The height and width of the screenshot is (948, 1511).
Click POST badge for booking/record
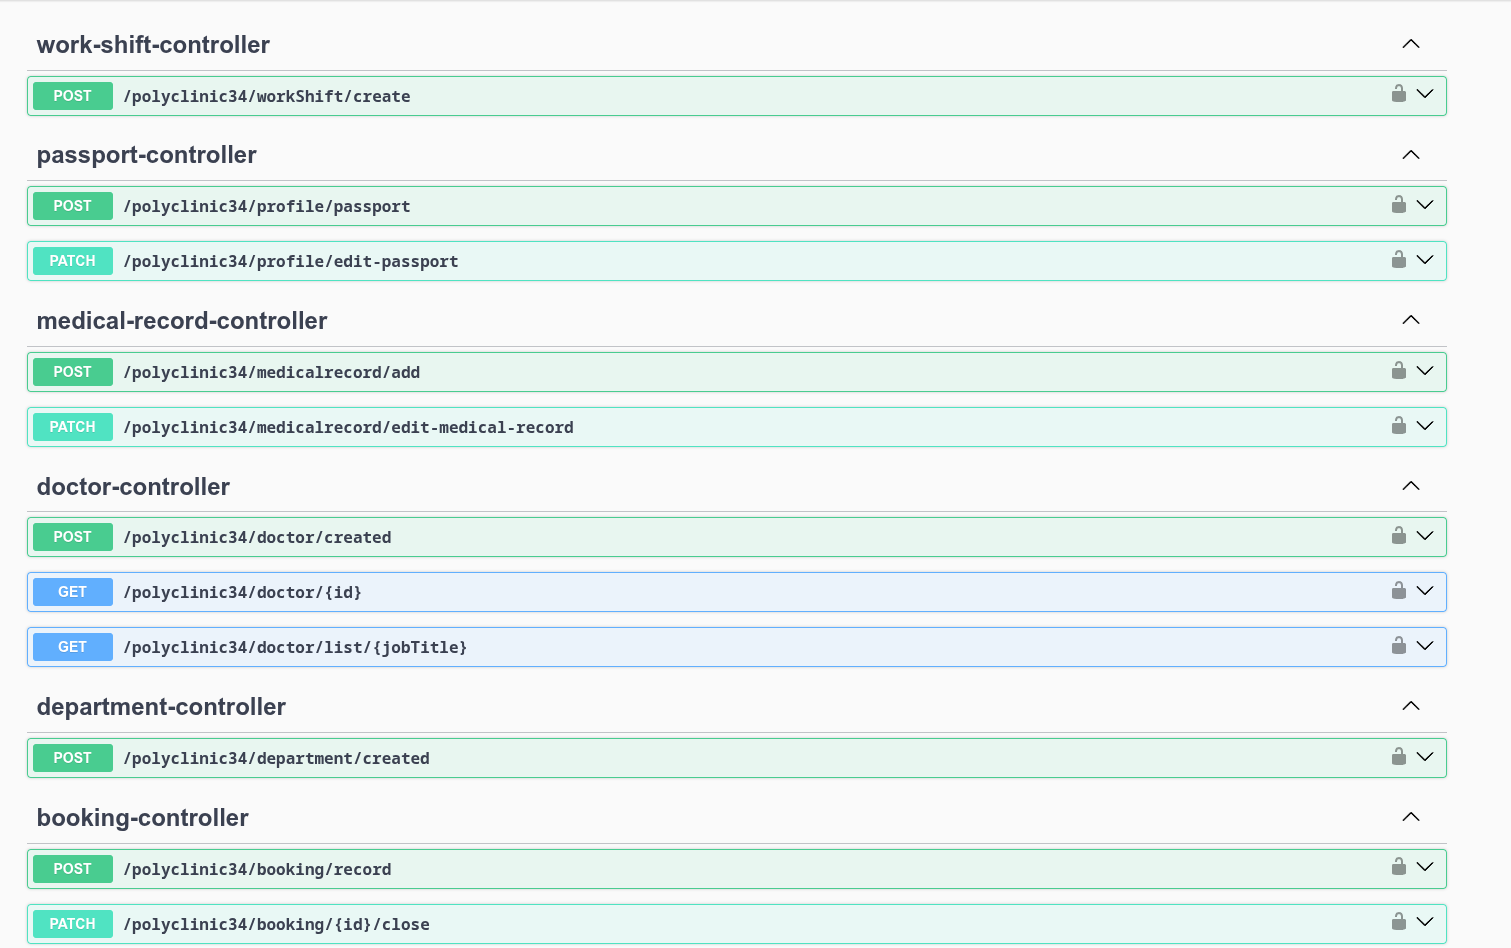click(x=73, y=869)
